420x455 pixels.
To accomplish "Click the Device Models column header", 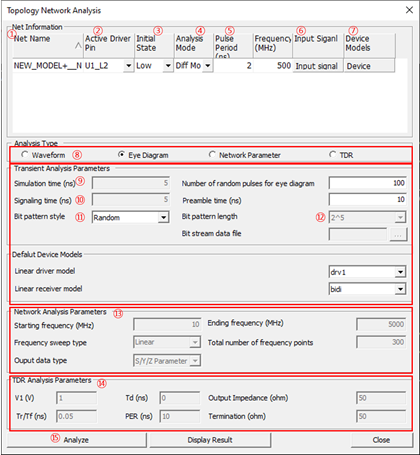I will [370, 45].
